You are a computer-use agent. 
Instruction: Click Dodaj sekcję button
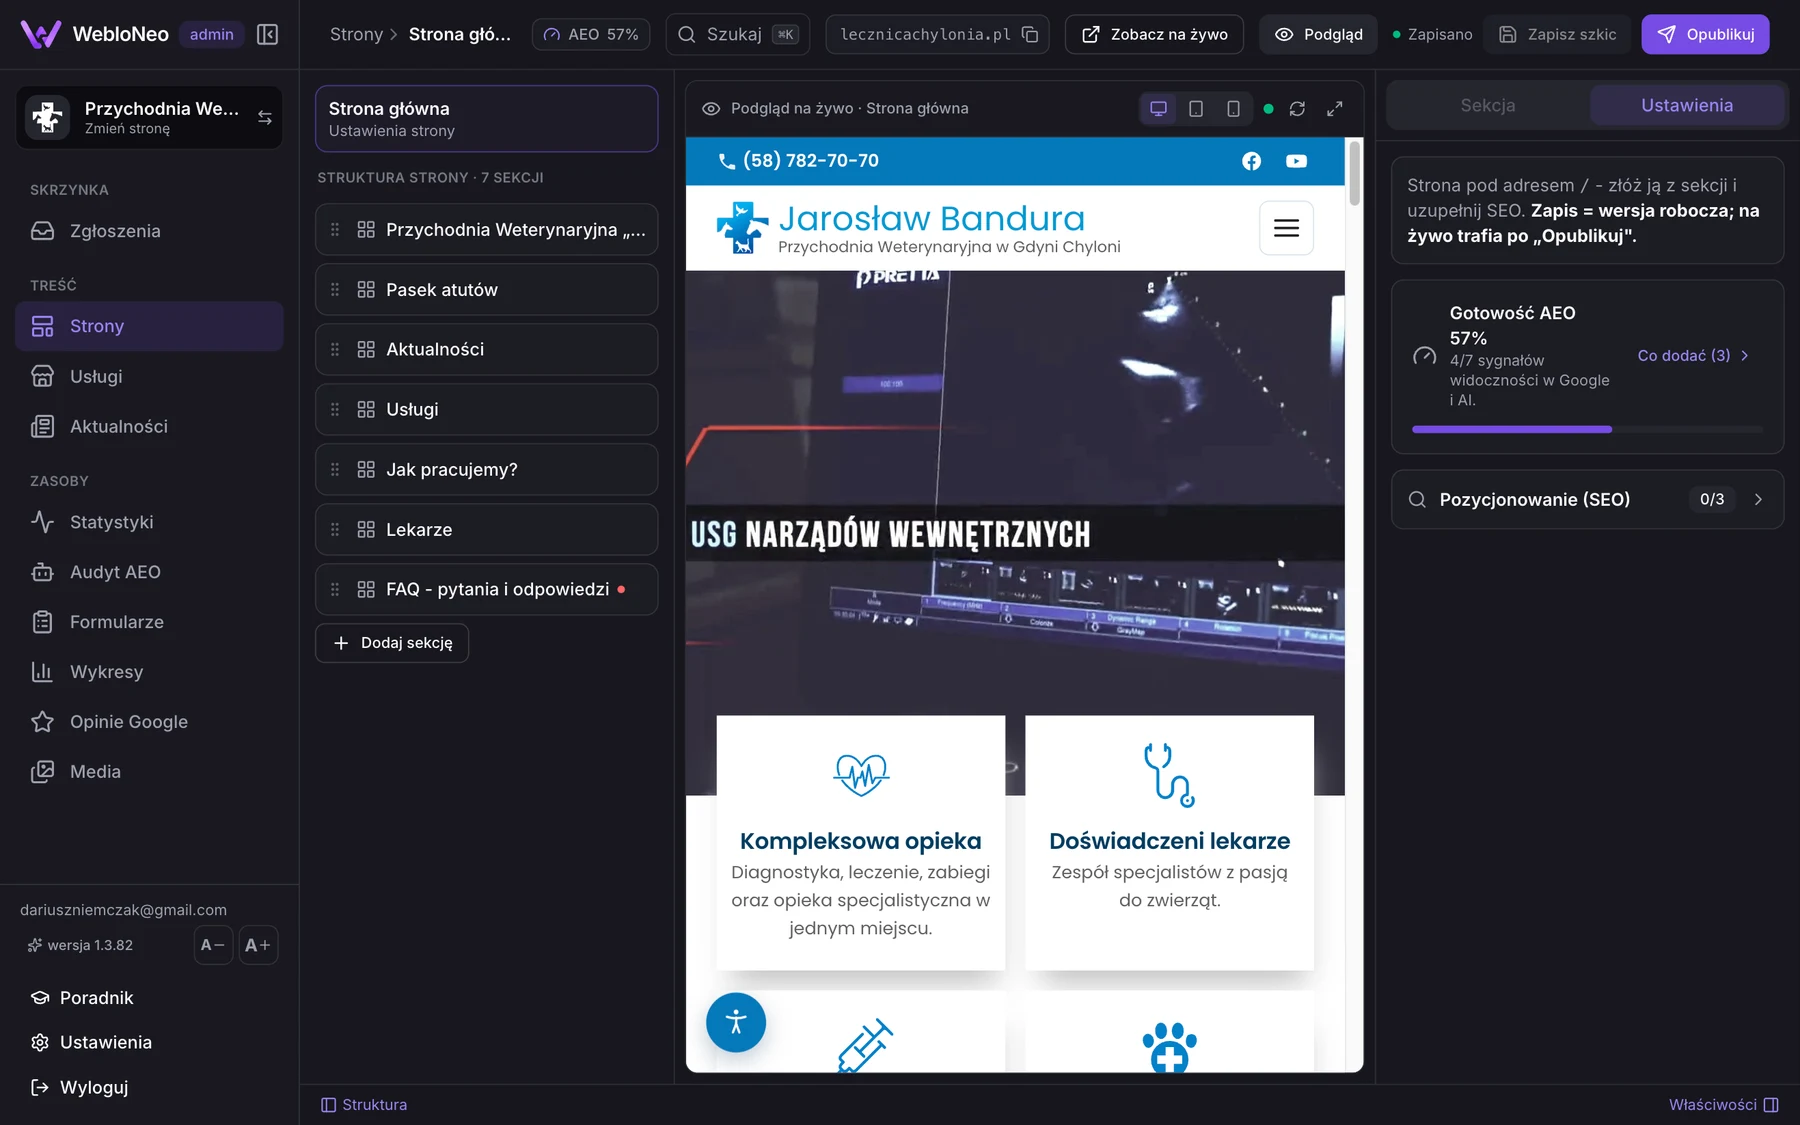click(392, 643)
